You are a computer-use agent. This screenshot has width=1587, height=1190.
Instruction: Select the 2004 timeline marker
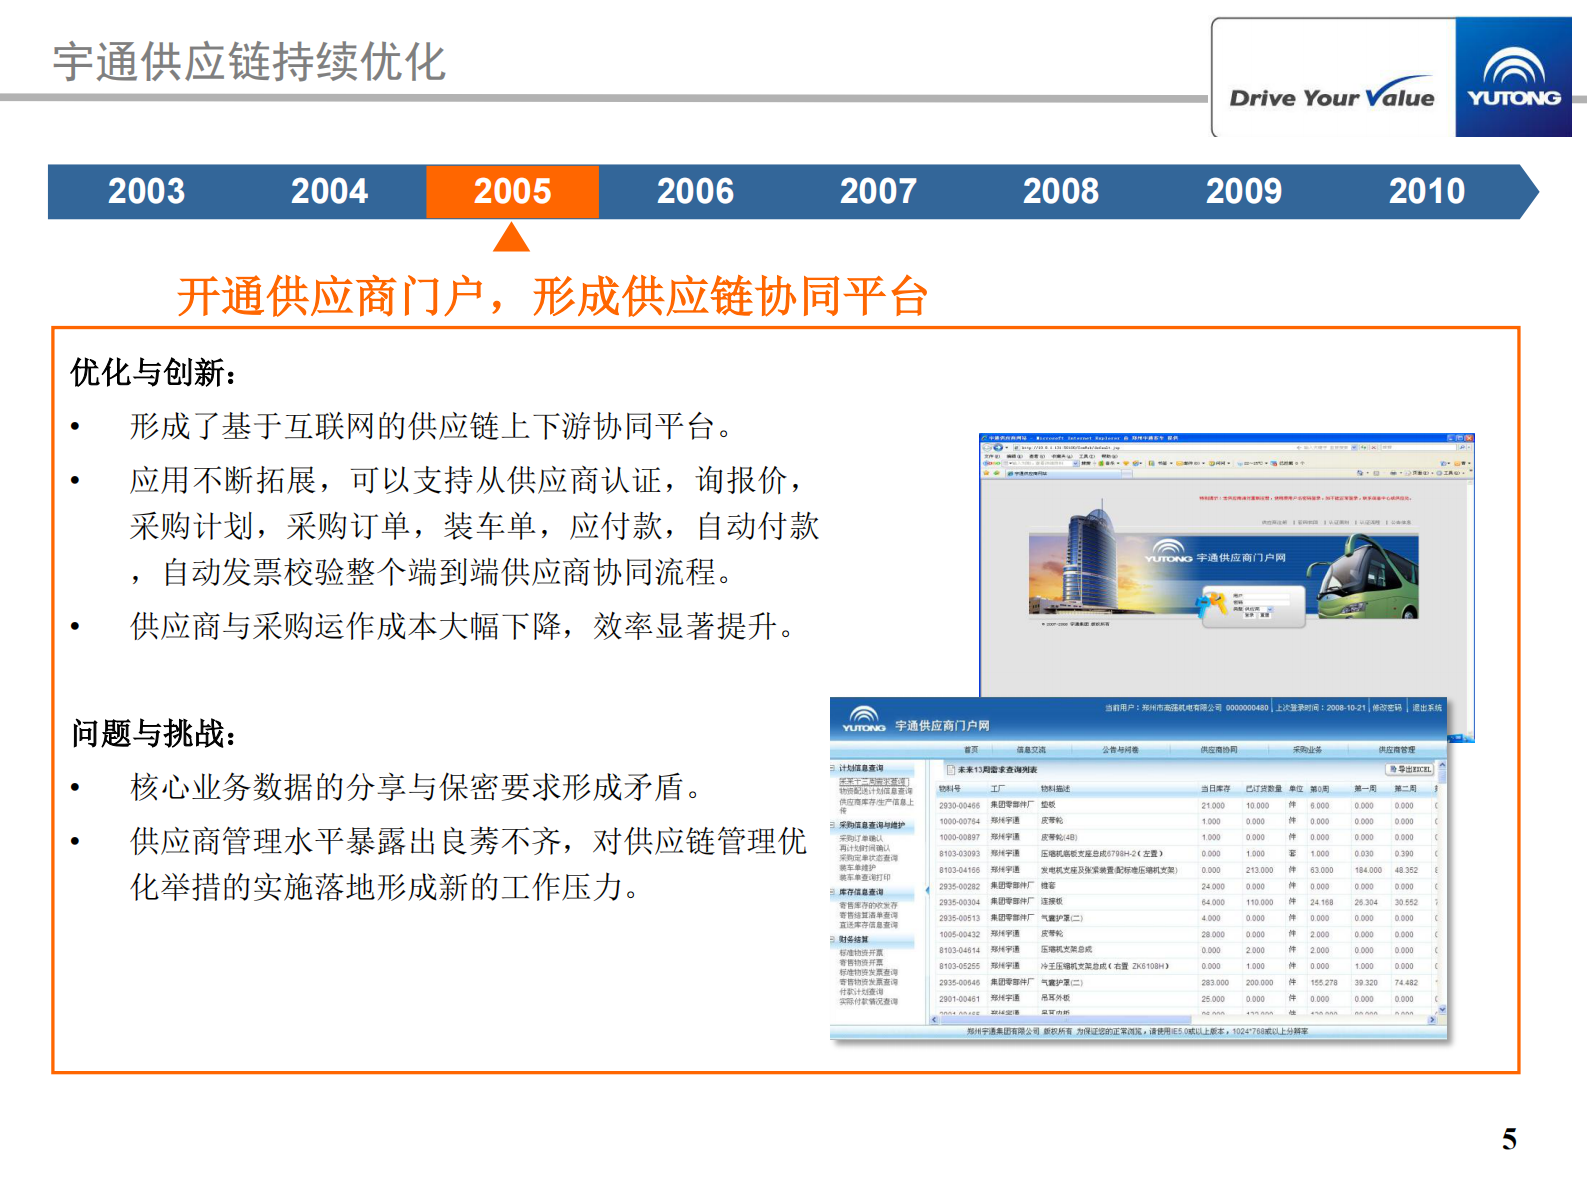tap(329, 191)
